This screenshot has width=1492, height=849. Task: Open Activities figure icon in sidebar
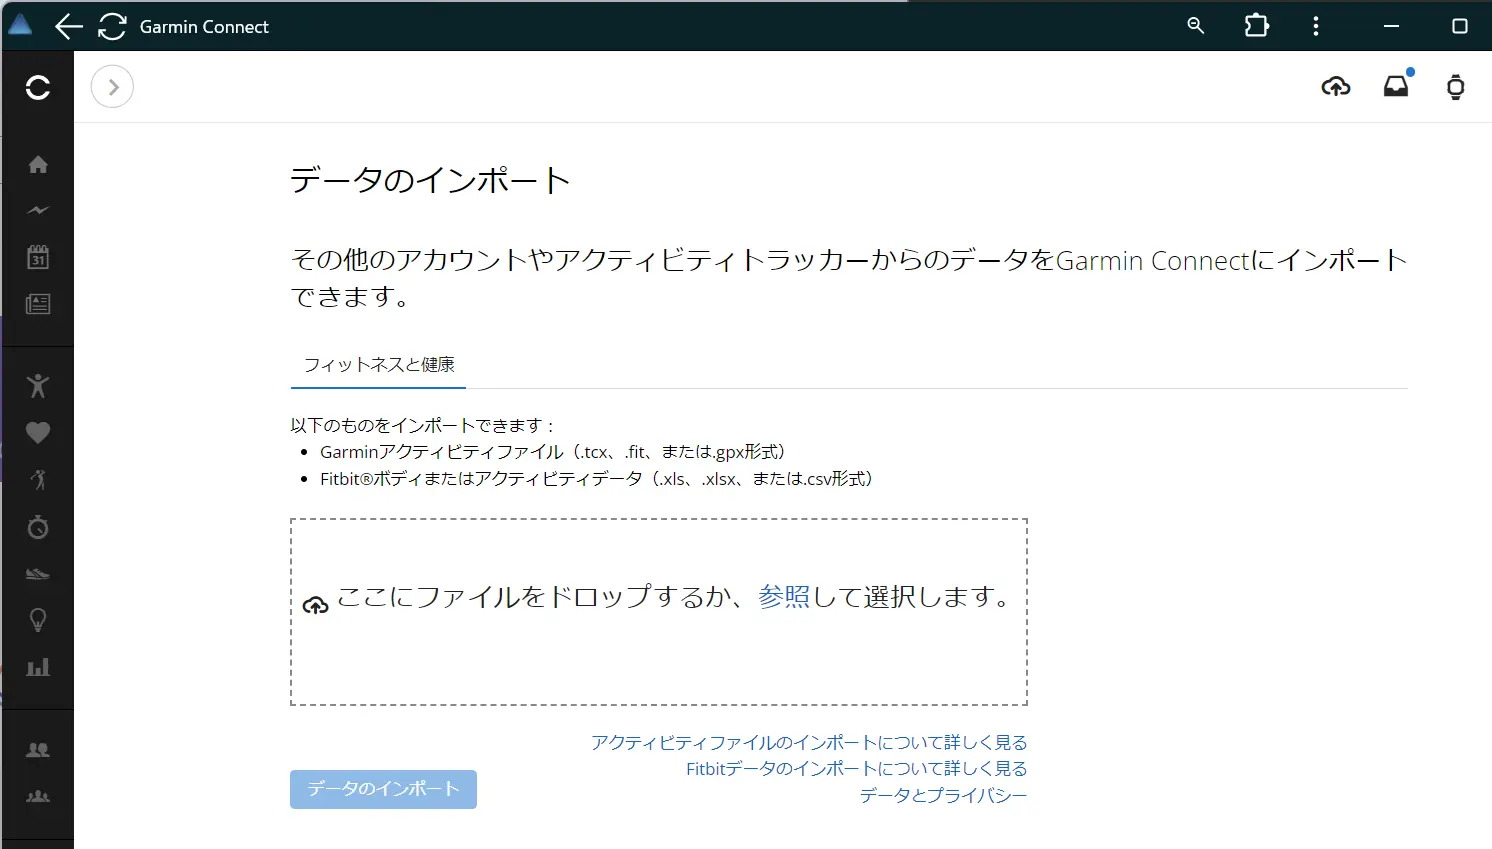[38, 386]
